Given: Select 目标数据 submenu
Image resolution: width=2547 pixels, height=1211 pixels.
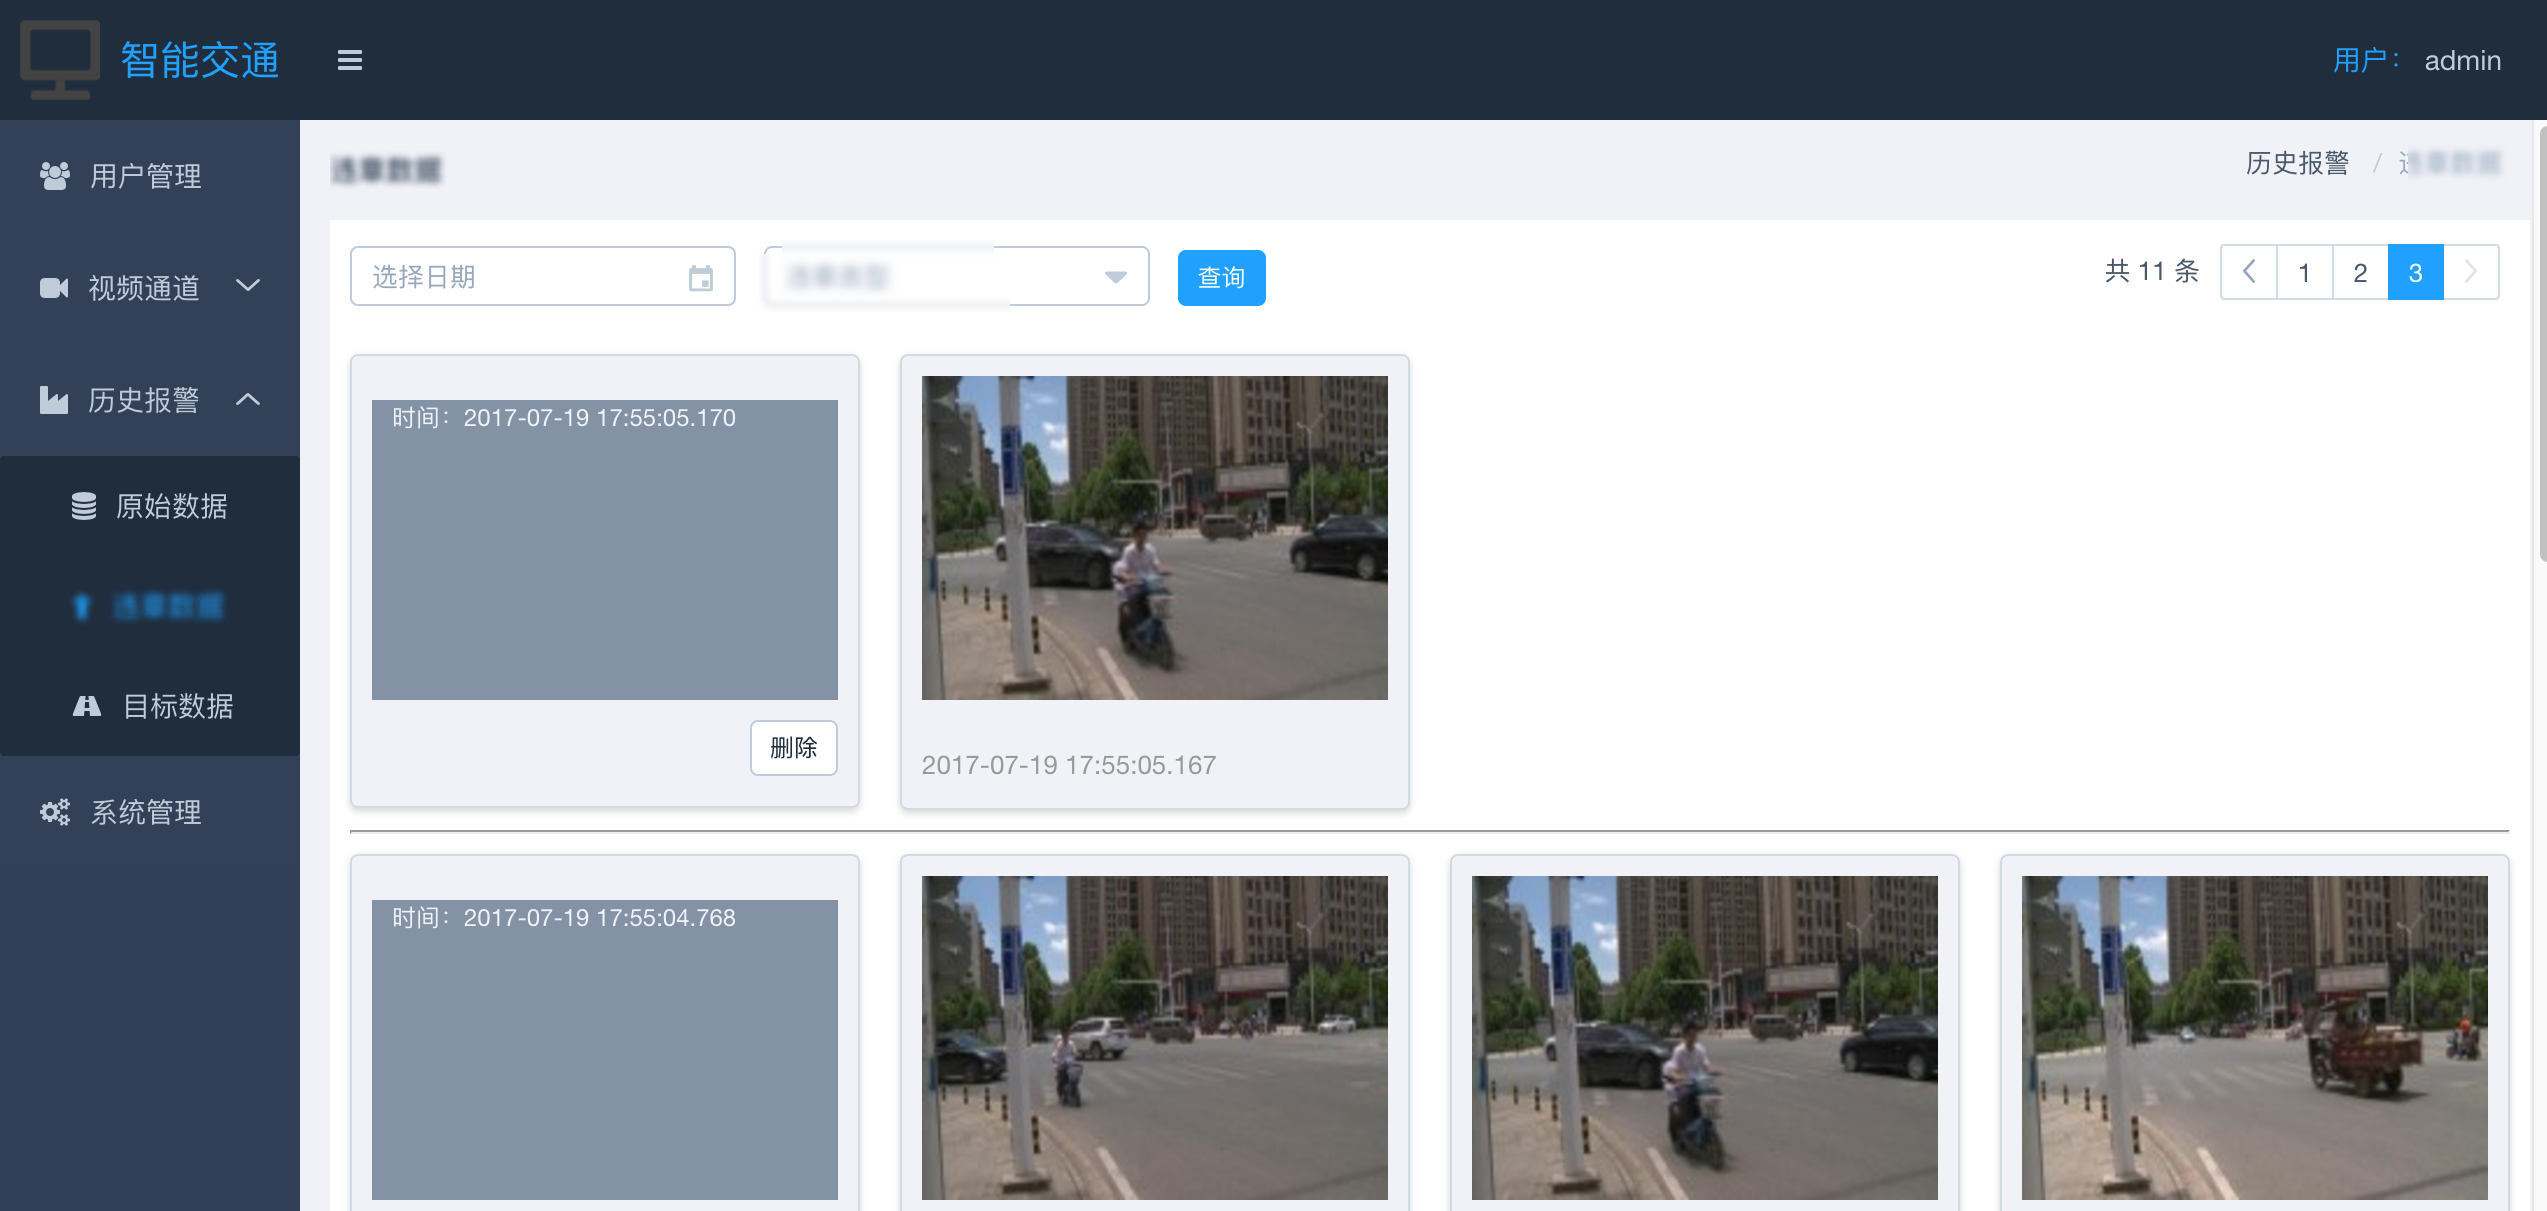Looking at the screenshot, I should point(150,706).
